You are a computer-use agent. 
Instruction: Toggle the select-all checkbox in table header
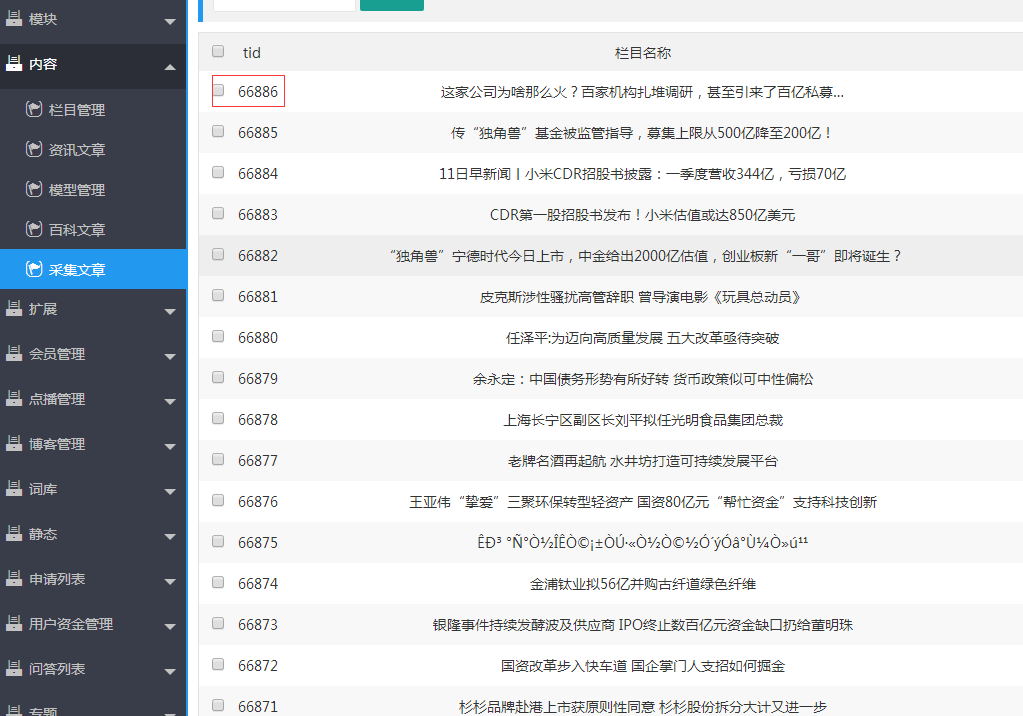[x=218, y=51]
